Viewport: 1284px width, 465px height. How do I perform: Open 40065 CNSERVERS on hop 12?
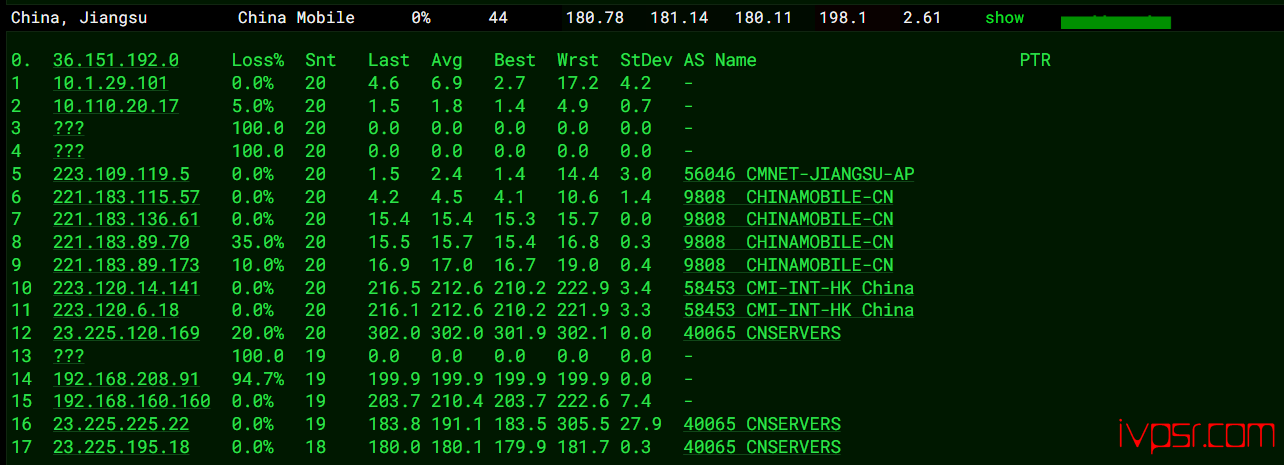tap(762, 333)
